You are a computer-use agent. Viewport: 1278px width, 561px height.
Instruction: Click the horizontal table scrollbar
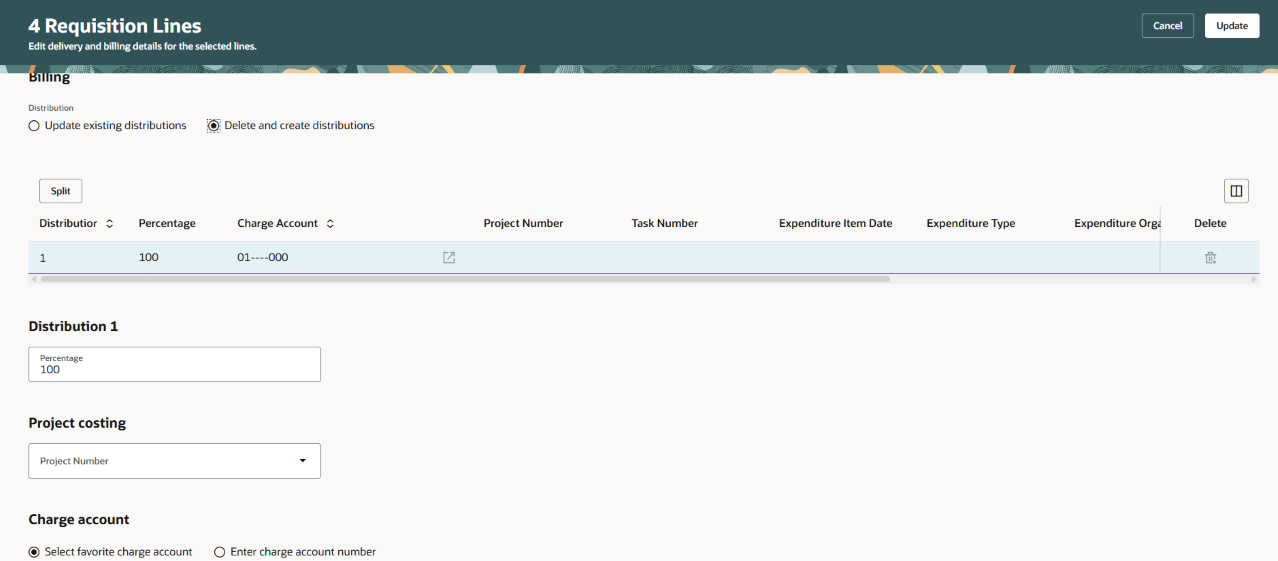coord(465,279)
